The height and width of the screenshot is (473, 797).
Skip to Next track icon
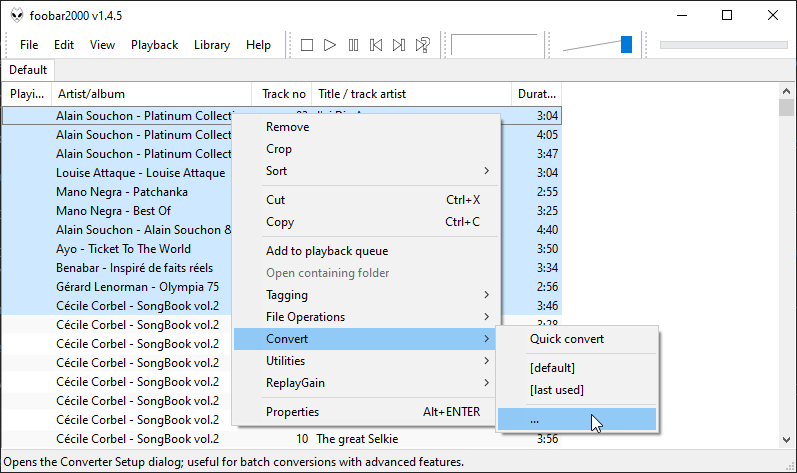399,45
